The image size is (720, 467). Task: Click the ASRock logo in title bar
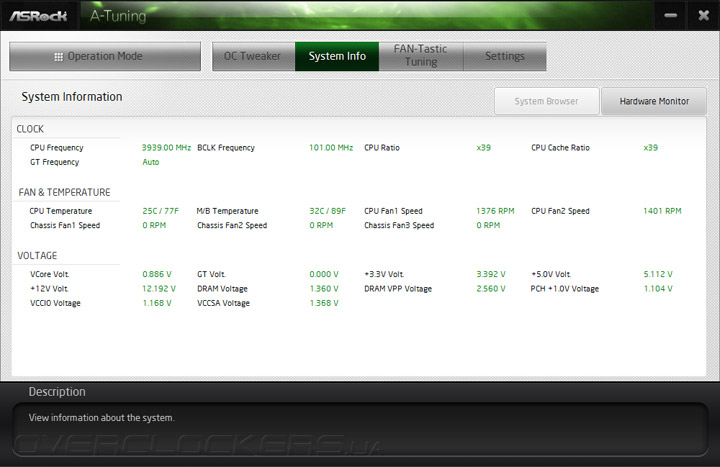click(38, 16)
